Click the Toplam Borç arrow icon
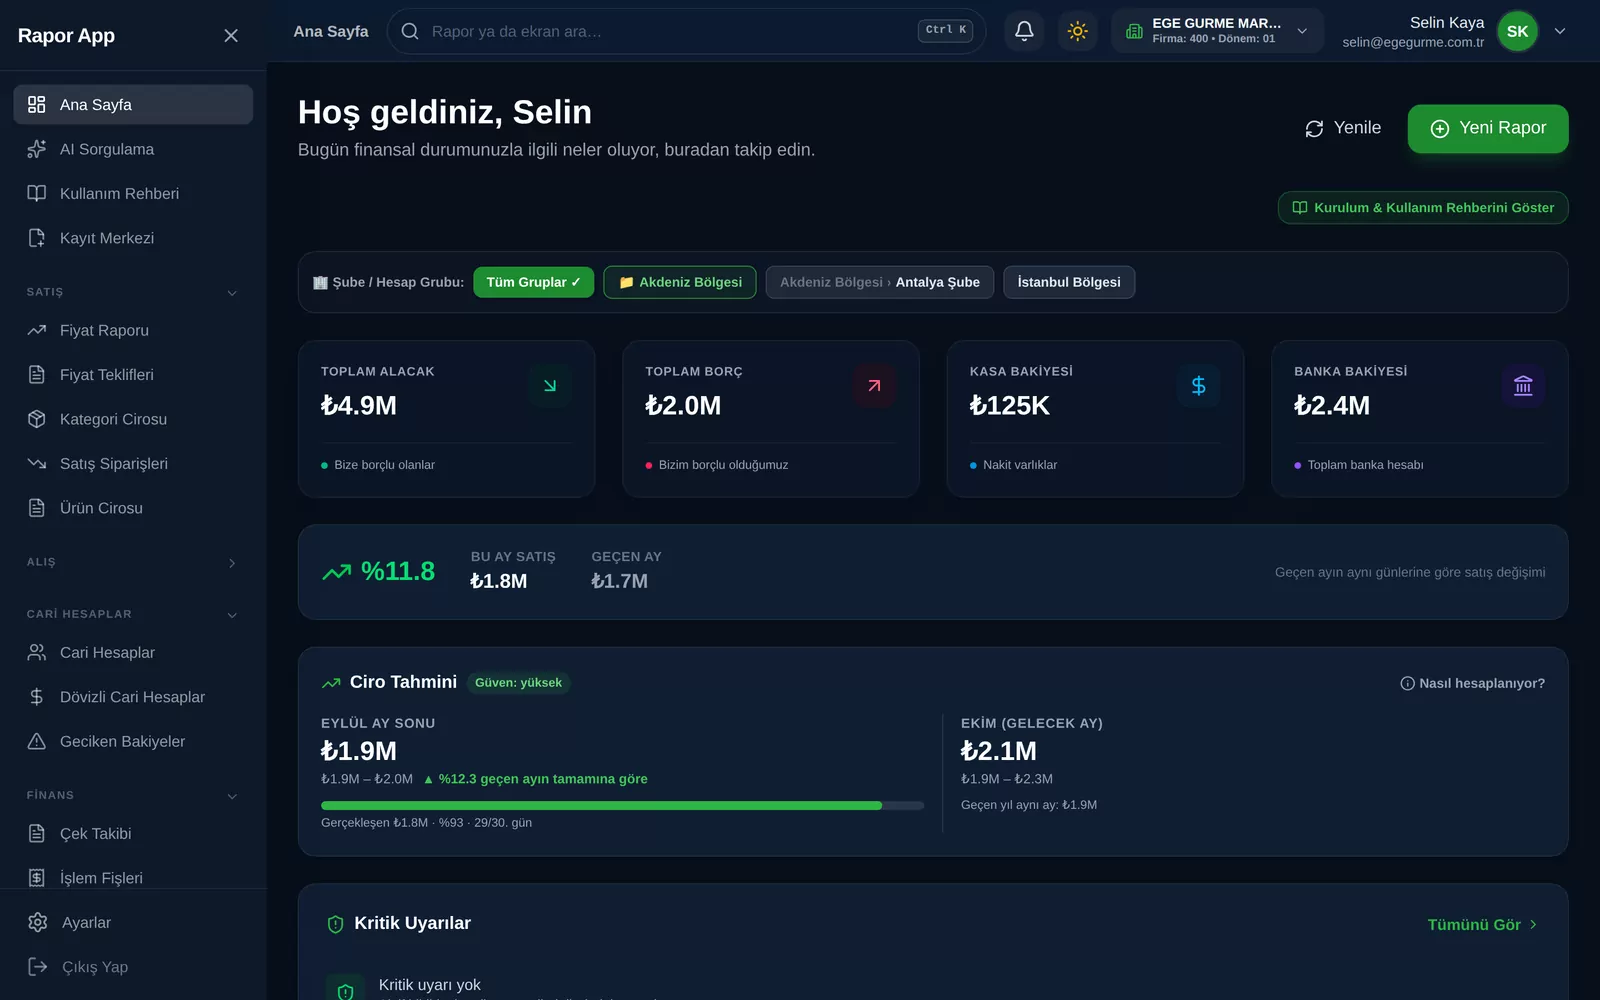Viewport: 1600px width, 1000px height. pyautogui.click(x=874, y=386)
